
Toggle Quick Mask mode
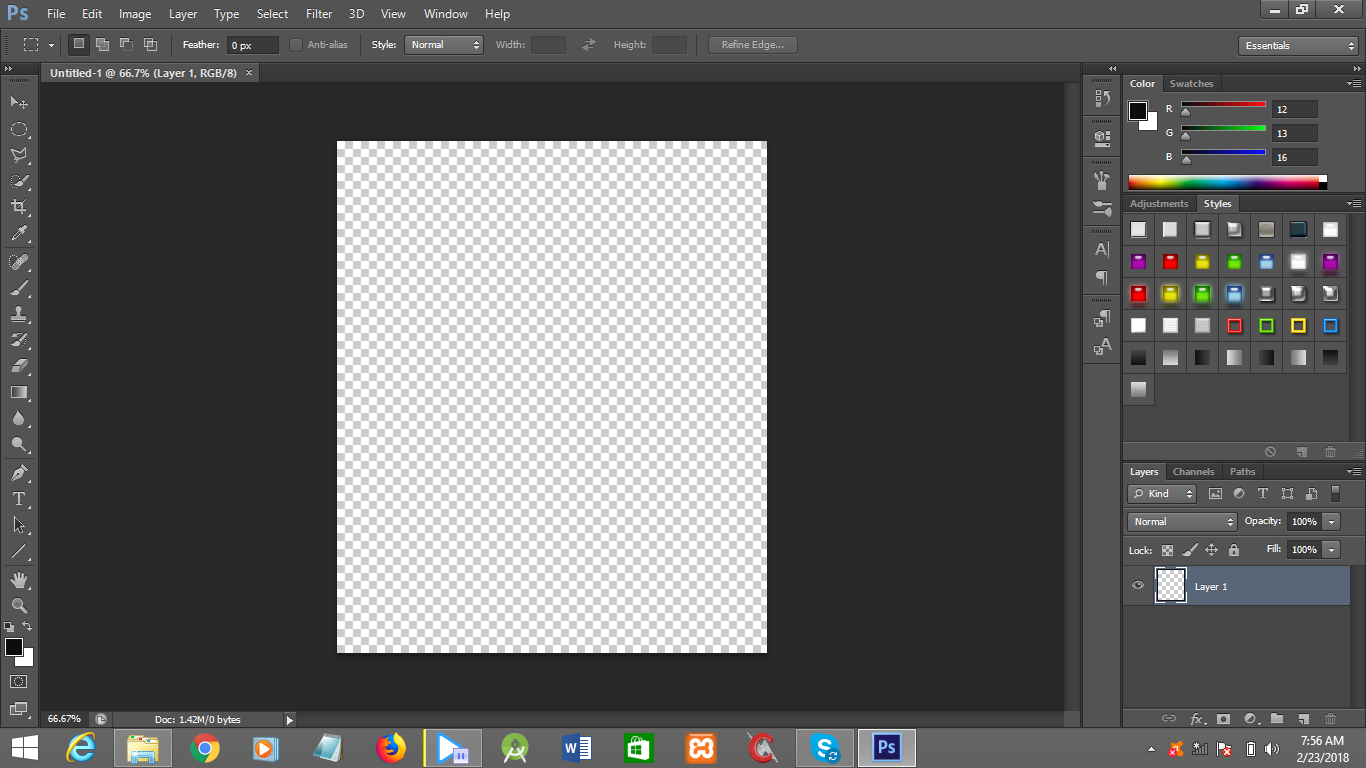point(19,681)
